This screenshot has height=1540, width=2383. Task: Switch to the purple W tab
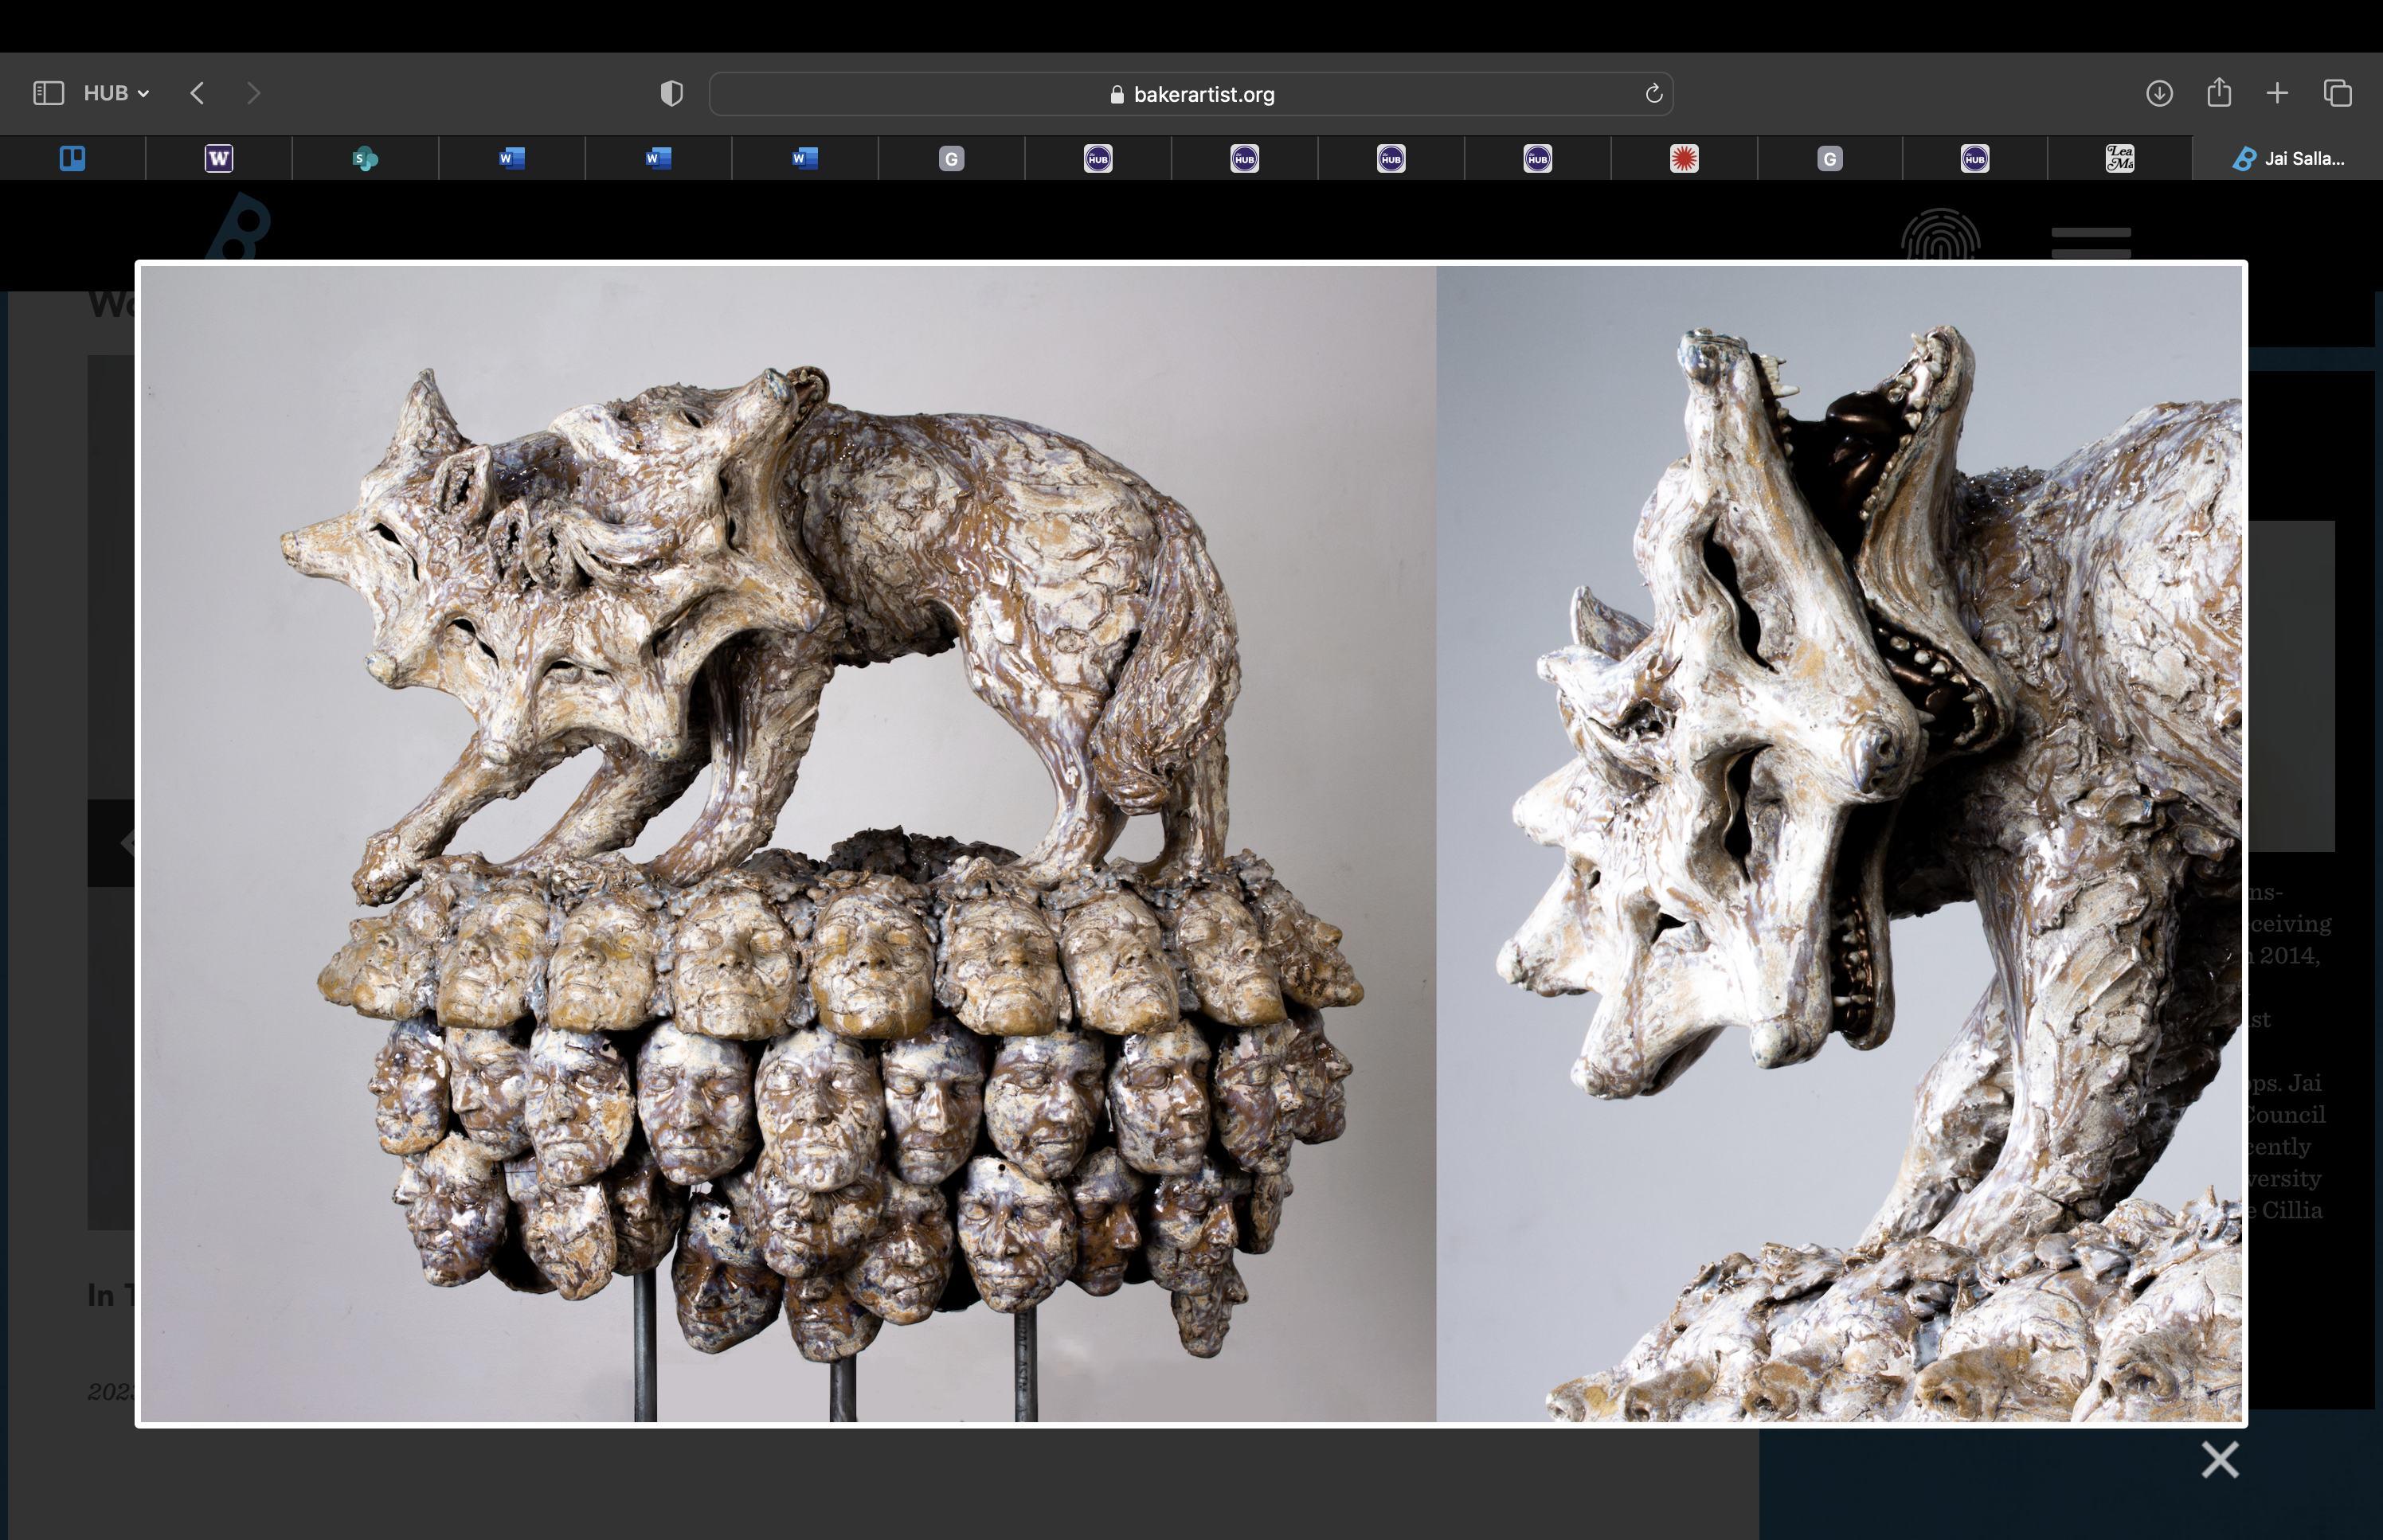219,158
